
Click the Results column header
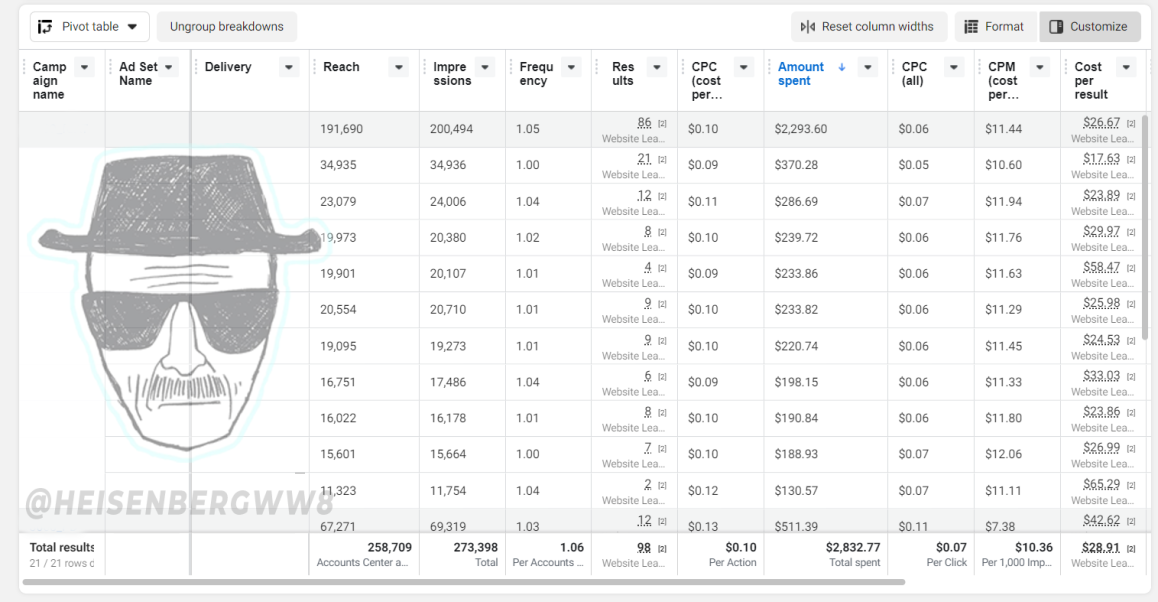[623, 74]
